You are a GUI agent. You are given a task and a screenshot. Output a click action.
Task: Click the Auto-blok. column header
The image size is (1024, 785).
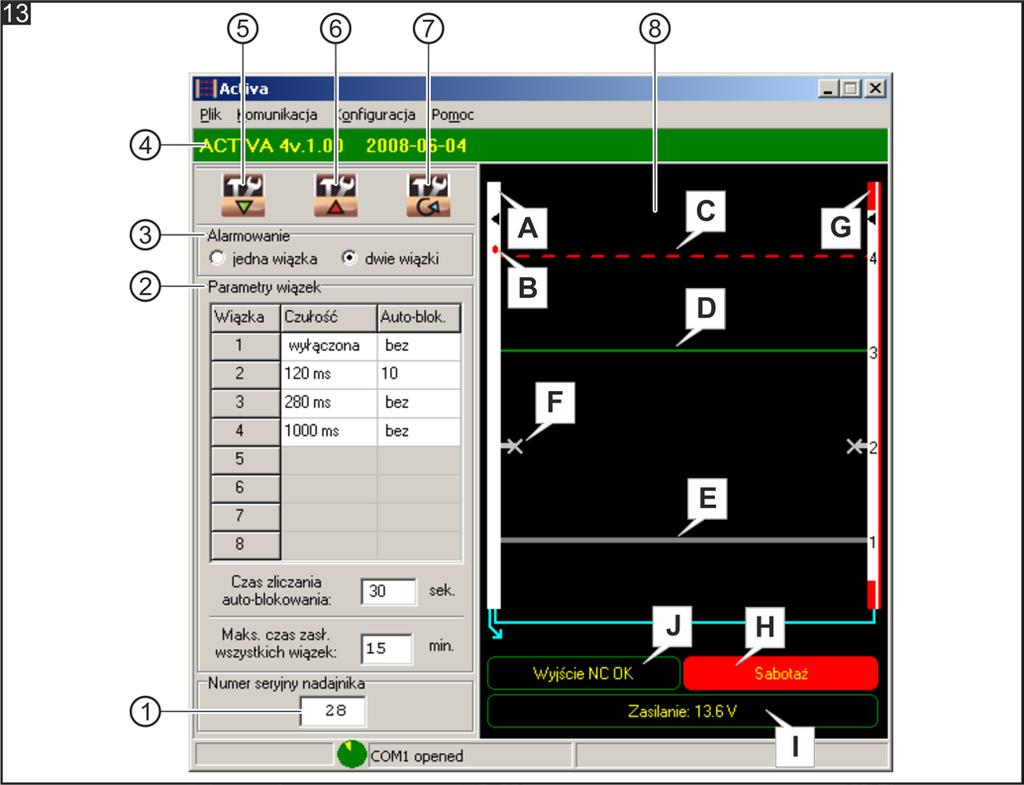(419, 318)
